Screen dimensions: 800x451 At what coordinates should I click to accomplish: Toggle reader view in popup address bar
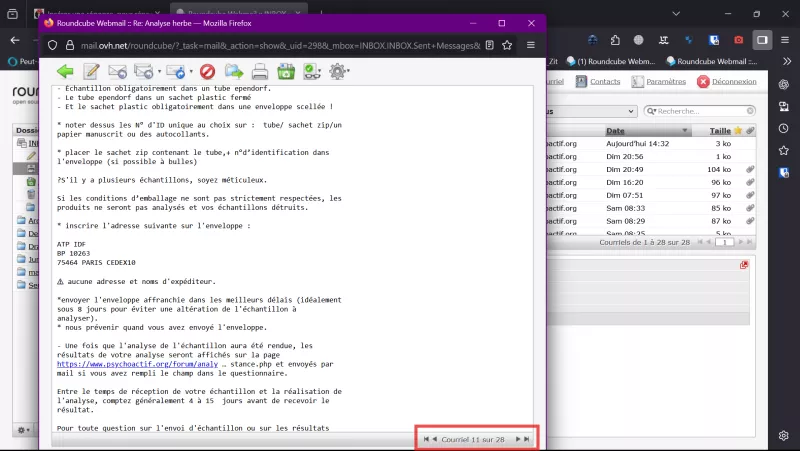pyautogui.click(x=490, y=45)
